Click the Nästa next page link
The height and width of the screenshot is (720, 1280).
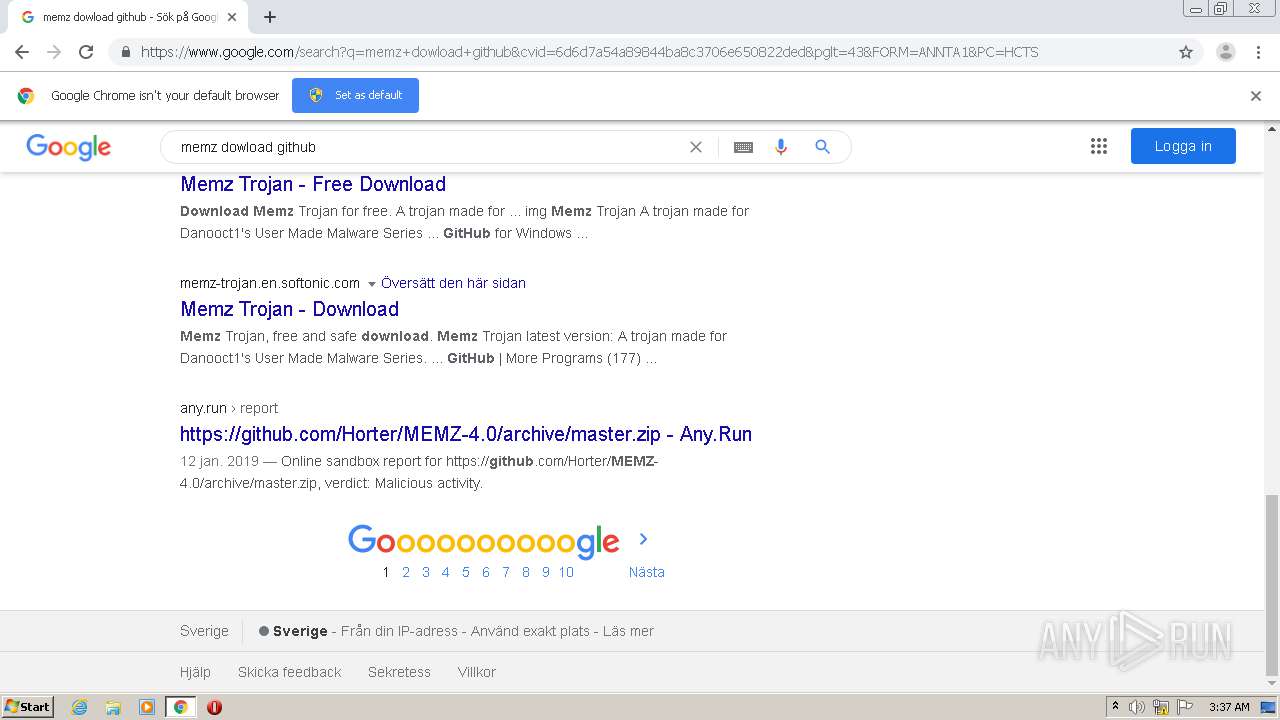[646, 572]
